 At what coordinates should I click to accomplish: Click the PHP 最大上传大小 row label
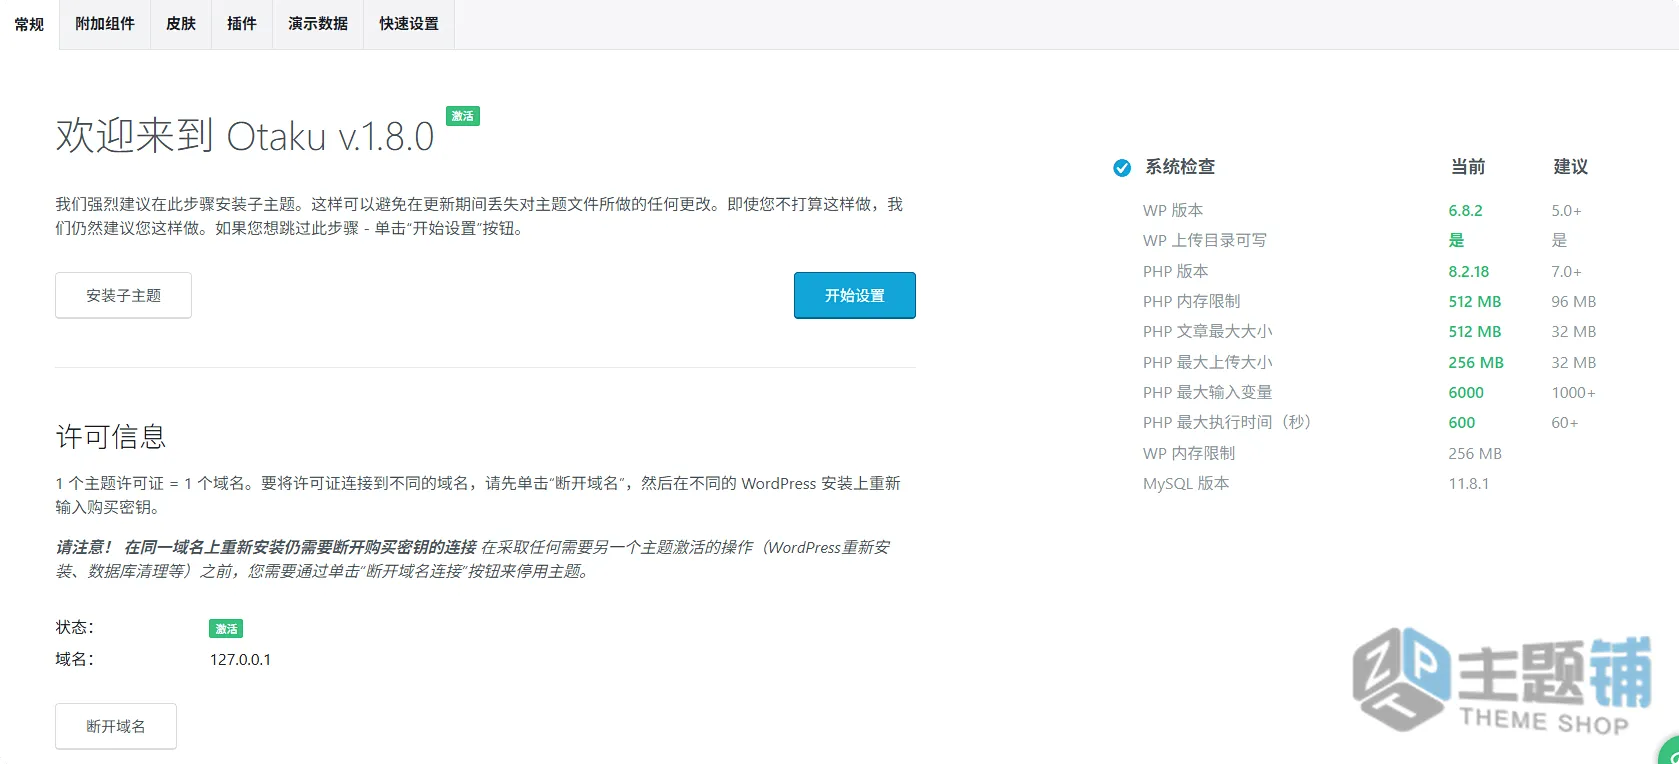click(x=1208, y=362)
